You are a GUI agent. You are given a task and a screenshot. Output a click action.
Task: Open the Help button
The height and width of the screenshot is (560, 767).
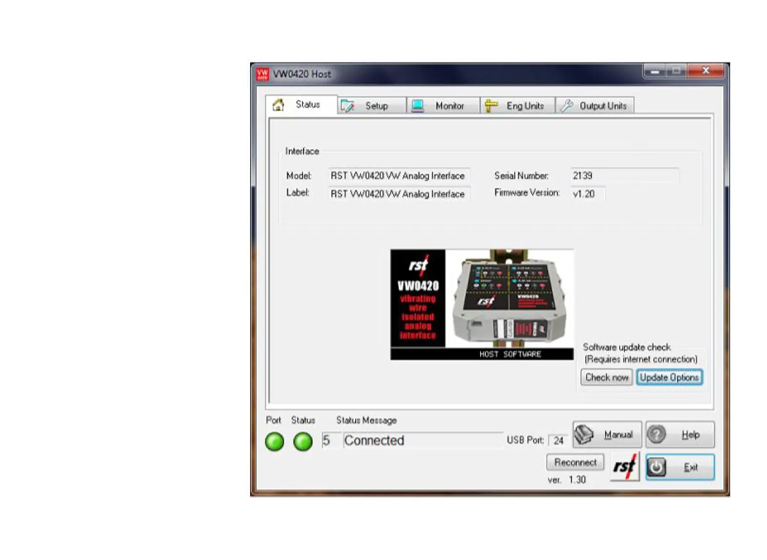[680, 434]
